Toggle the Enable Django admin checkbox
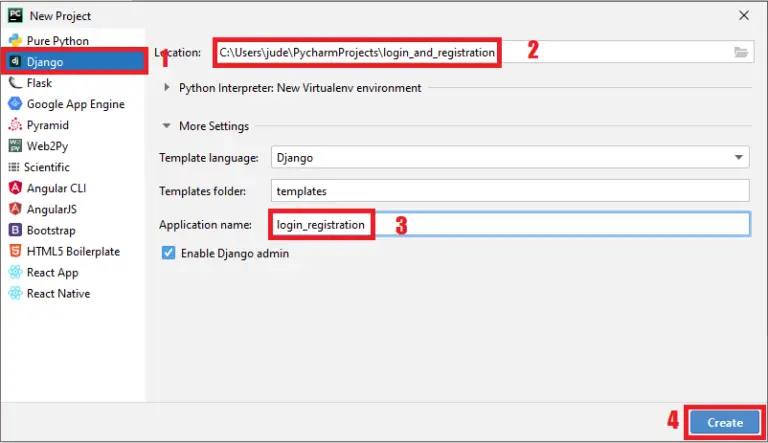 [168, 254]
